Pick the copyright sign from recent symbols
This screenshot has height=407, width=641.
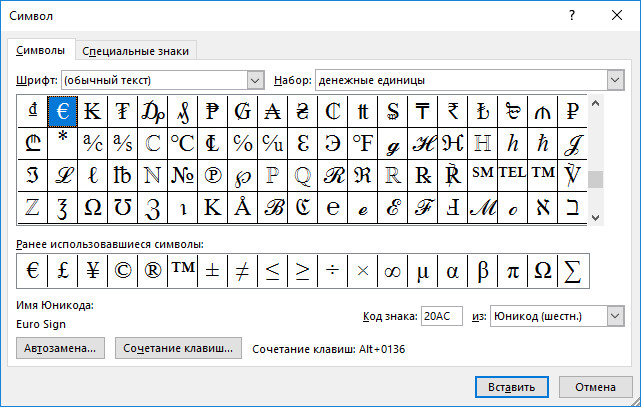coord(123,271)
